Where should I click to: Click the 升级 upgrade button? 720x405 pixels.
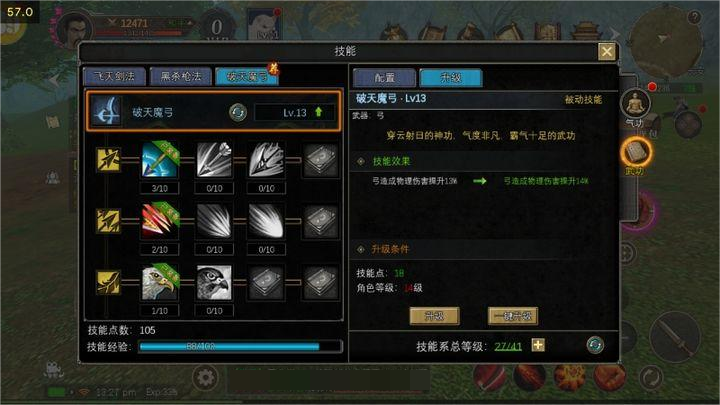(434, 316)
